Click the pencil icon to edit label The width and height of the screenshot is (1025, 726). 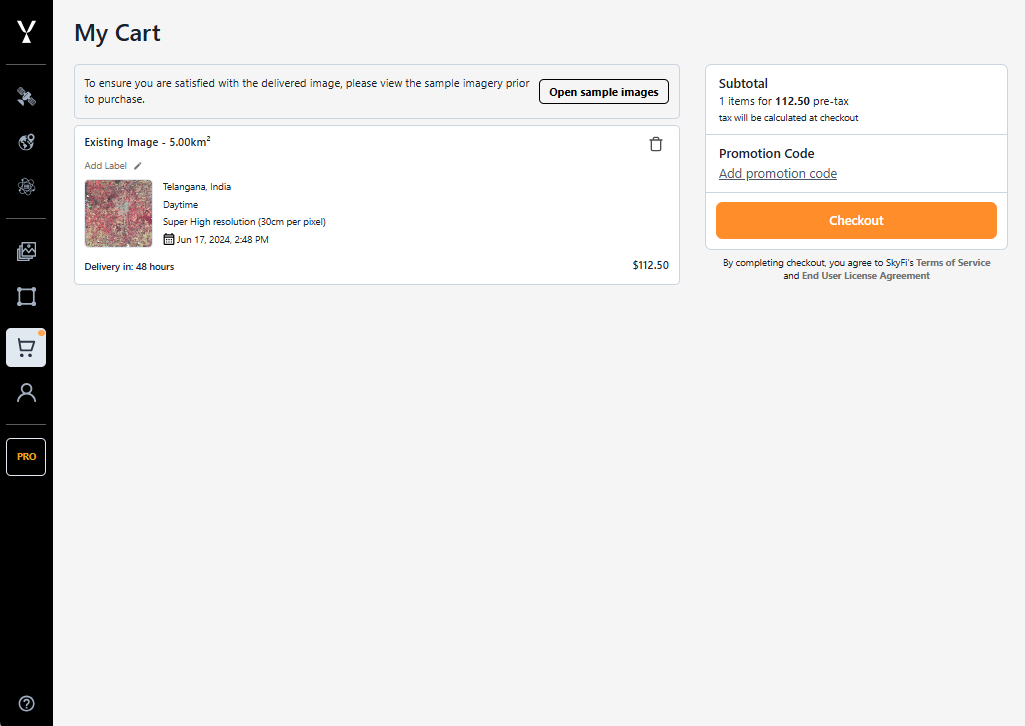coord(138,166)
